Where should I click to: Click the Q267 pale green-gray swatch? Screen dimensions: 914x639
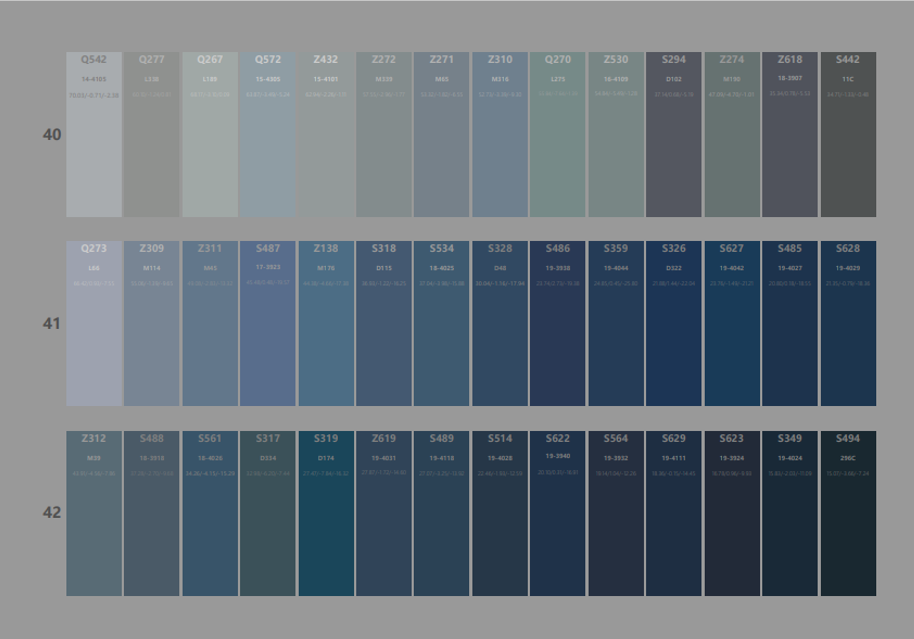(210, 135)
